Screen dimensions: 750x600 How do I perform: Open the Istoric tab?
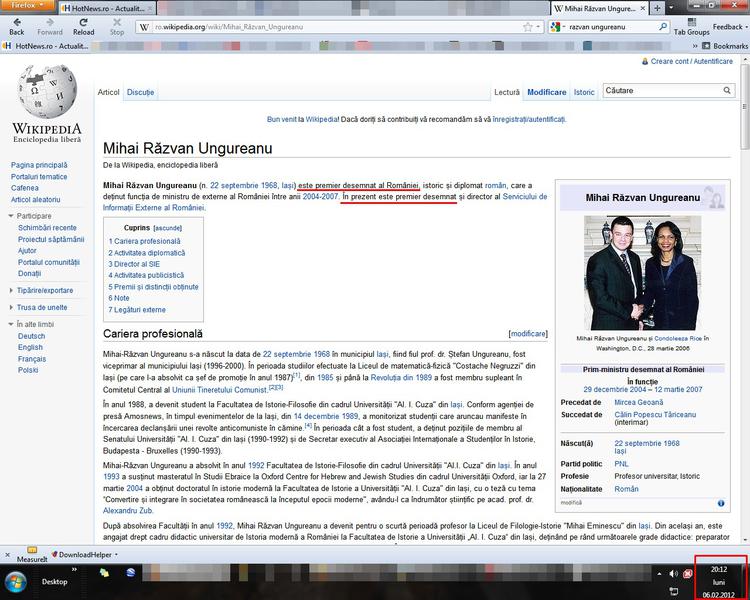(x=584, y=92)
